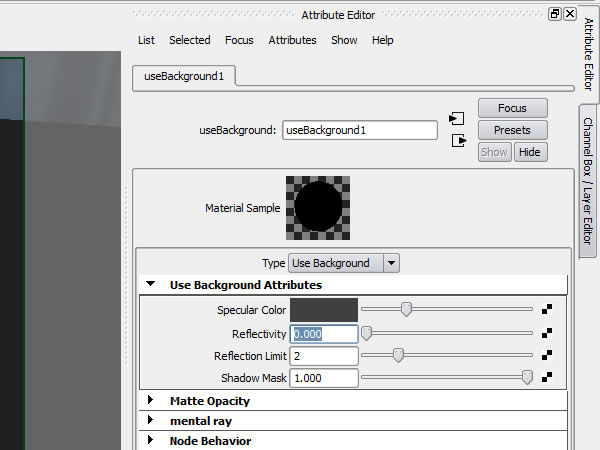Open the material Type dropdown

point(344,263)
